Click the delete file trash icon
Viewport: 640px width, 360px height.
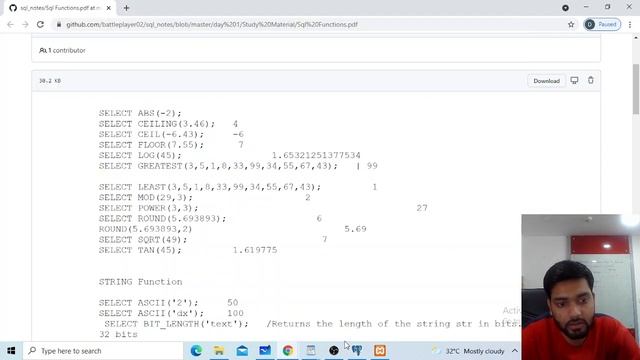(591, 80)
